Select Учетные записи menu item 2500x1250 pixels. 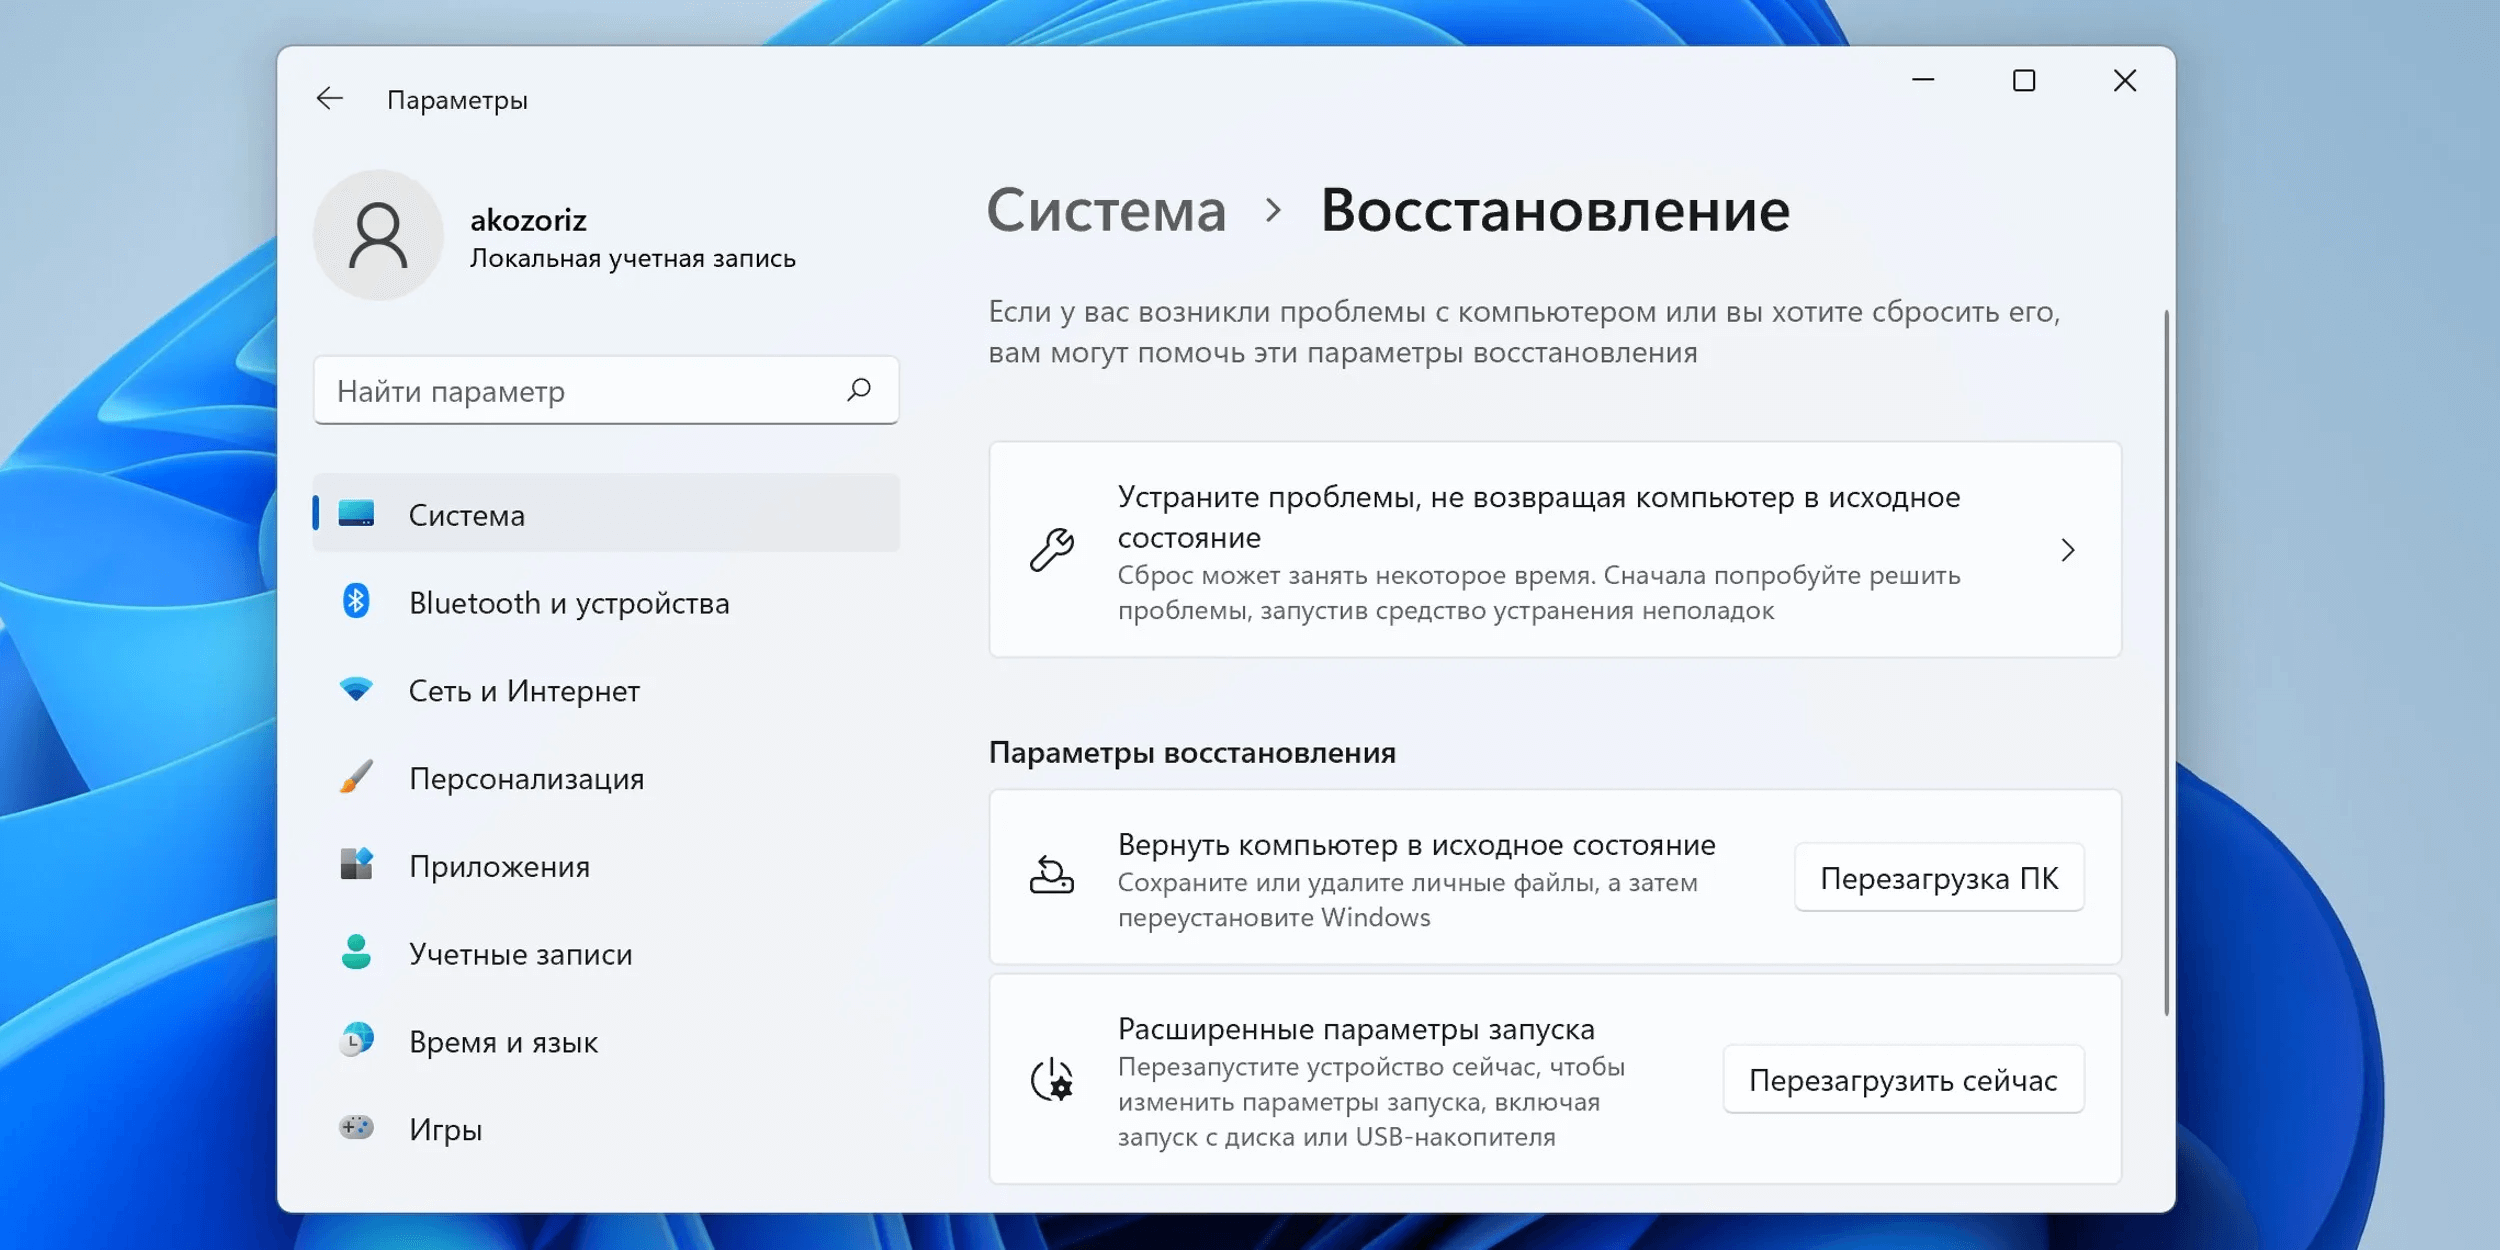[520, 954]
